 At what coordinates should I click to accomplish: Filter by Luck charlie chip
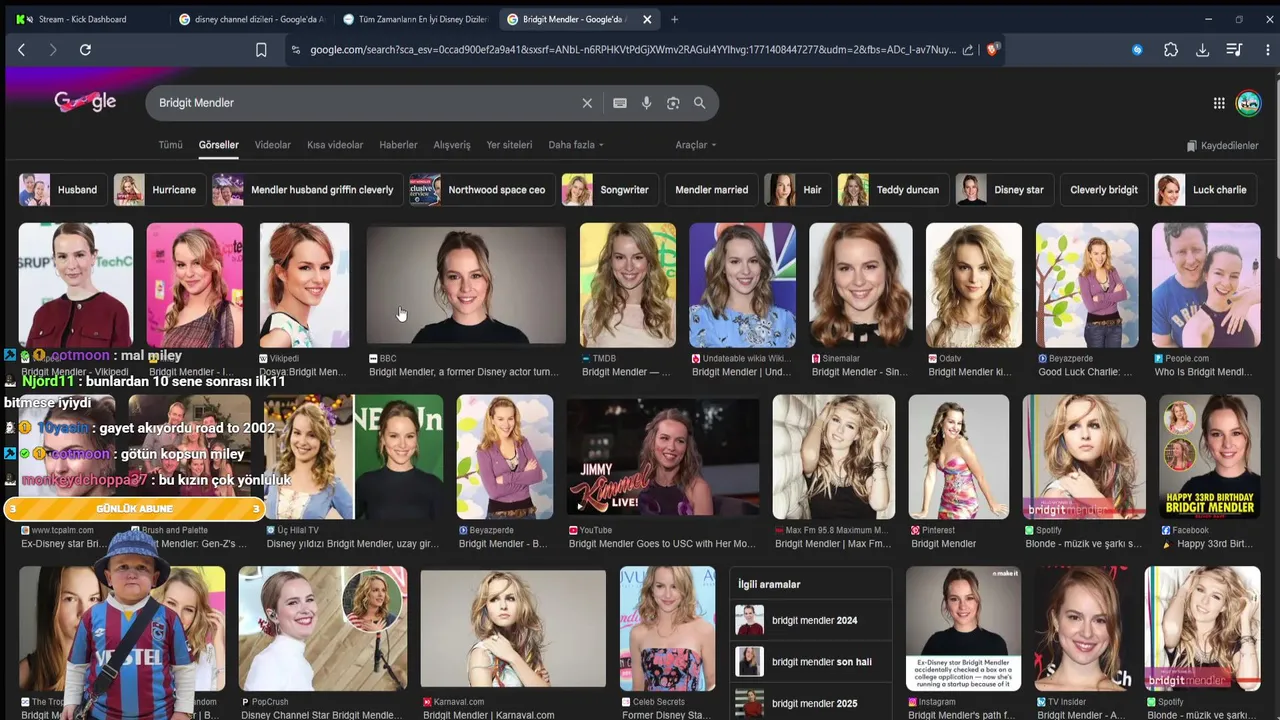point(1206,190)
